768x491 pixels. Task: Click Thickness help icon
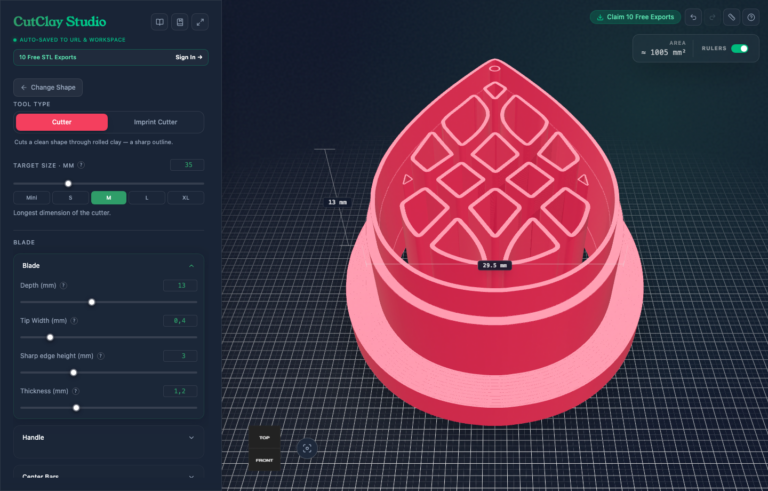pos(76,391)
